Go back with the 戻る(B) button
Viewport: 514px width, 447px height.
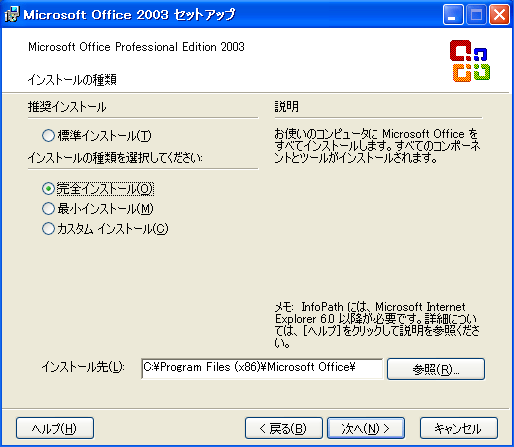284,428
